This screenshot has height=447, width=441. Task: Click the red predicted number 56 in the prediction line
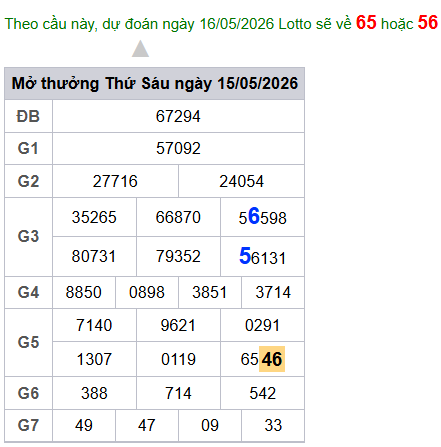point(428,22)
